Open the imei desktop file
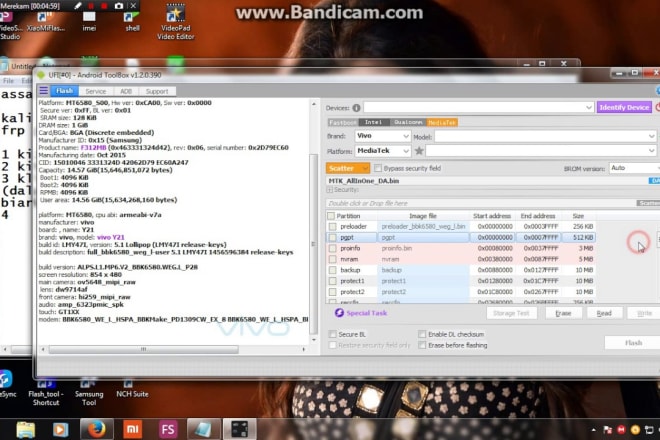The image size is (660, 440). click(89, 21)
